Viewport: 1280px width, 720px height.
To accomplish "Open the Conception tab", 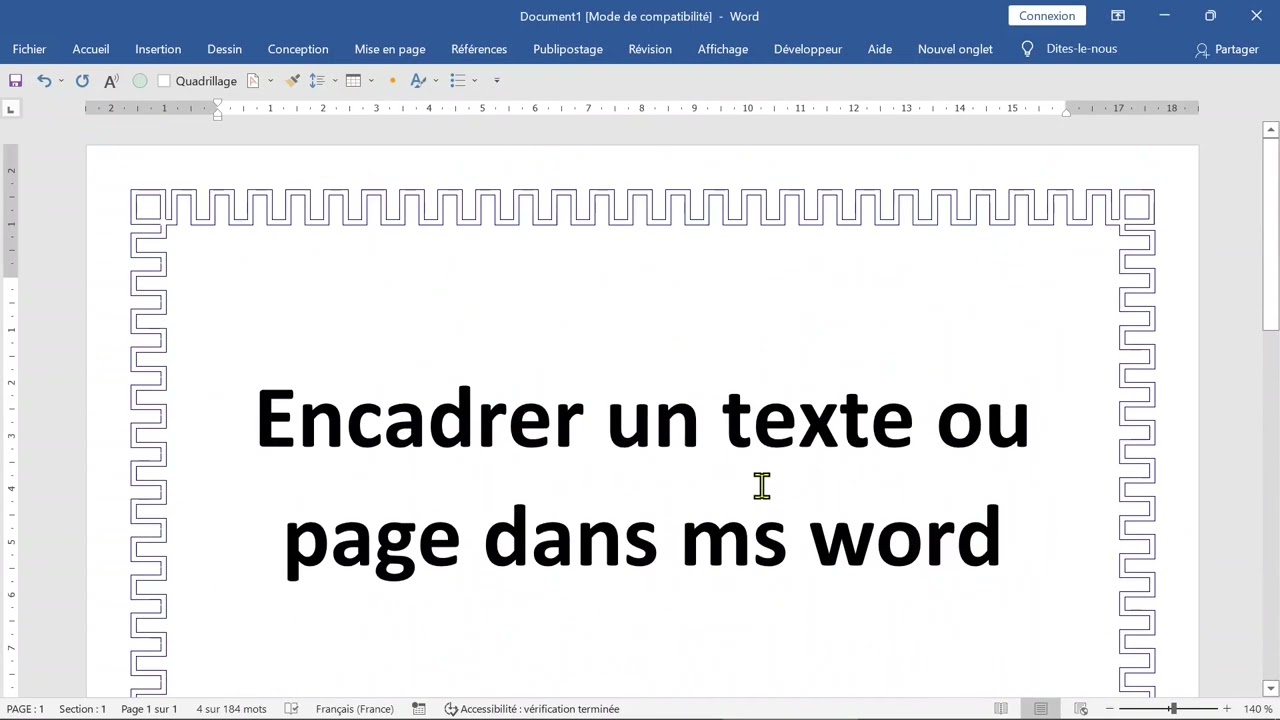I will 298,49.
